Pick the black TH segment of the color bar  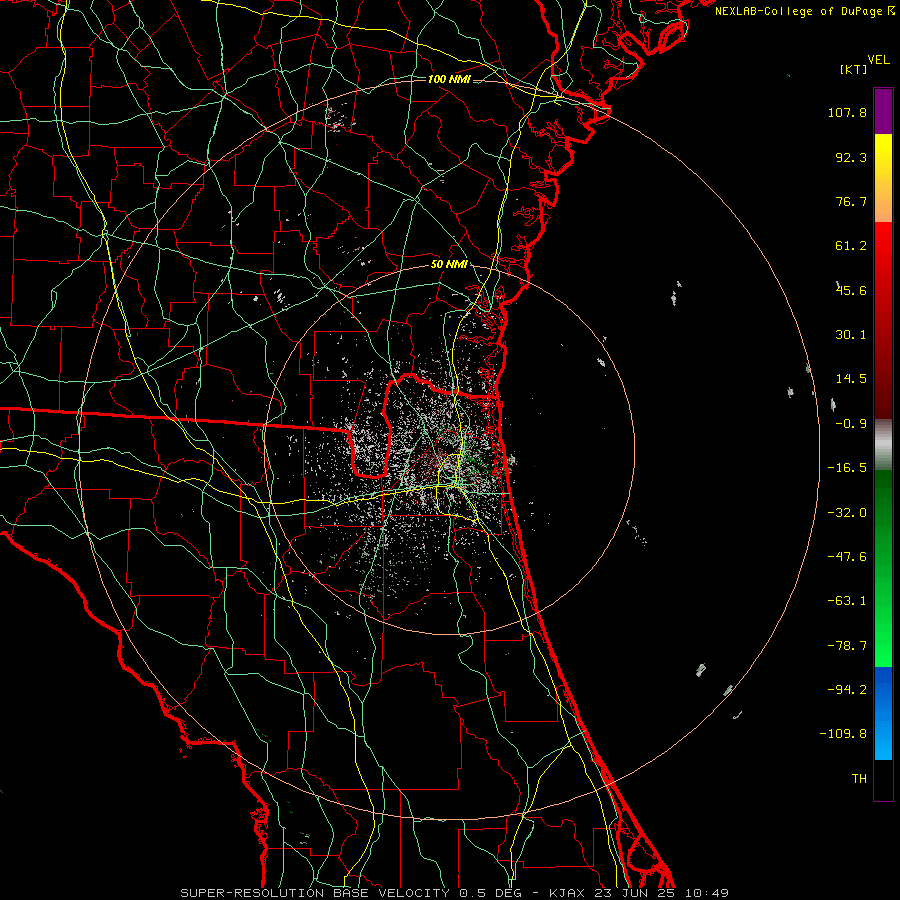point(883,780)
